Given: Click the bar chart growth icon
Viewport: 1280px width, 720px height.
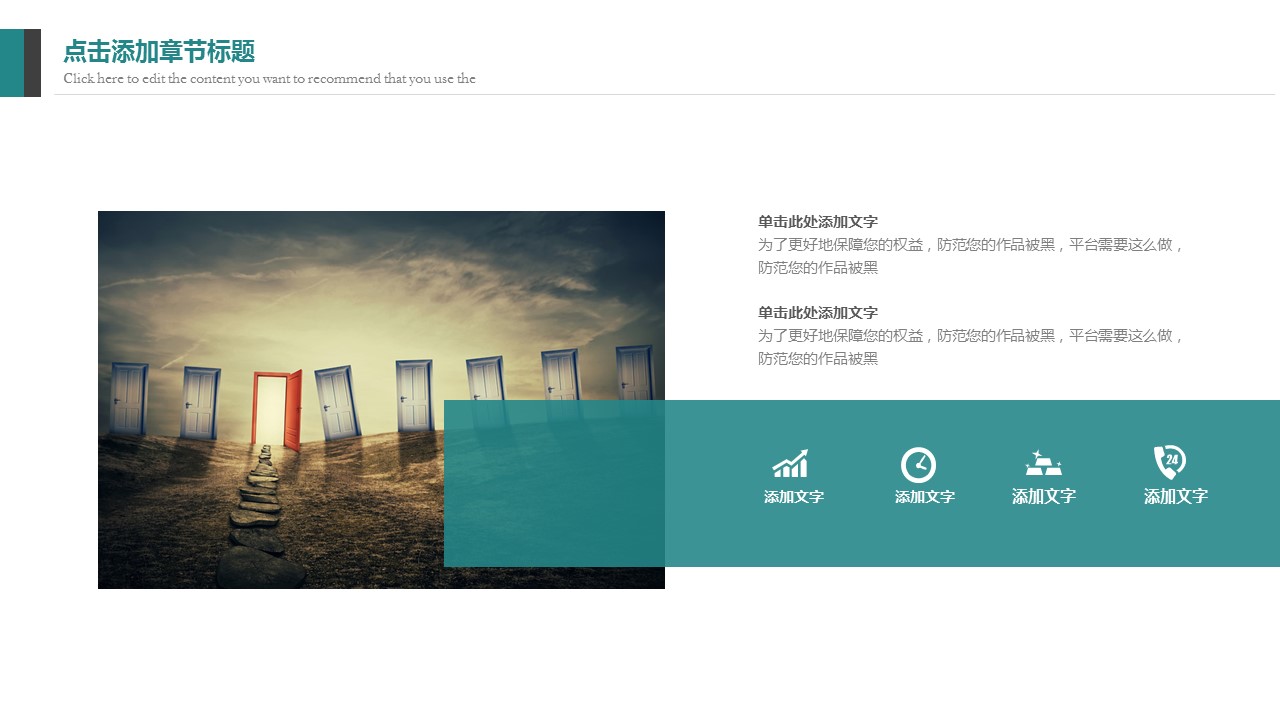Looking at the screenshot, I should pyautogui.click(x=790, y=464).
